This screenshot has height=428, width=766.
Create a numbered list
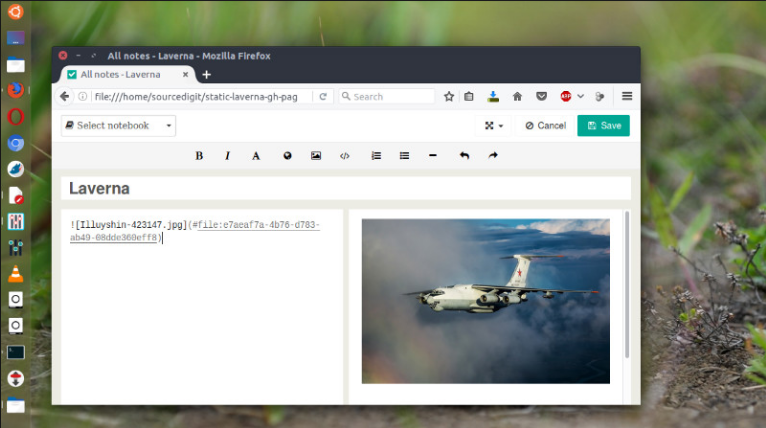(376, 156)
